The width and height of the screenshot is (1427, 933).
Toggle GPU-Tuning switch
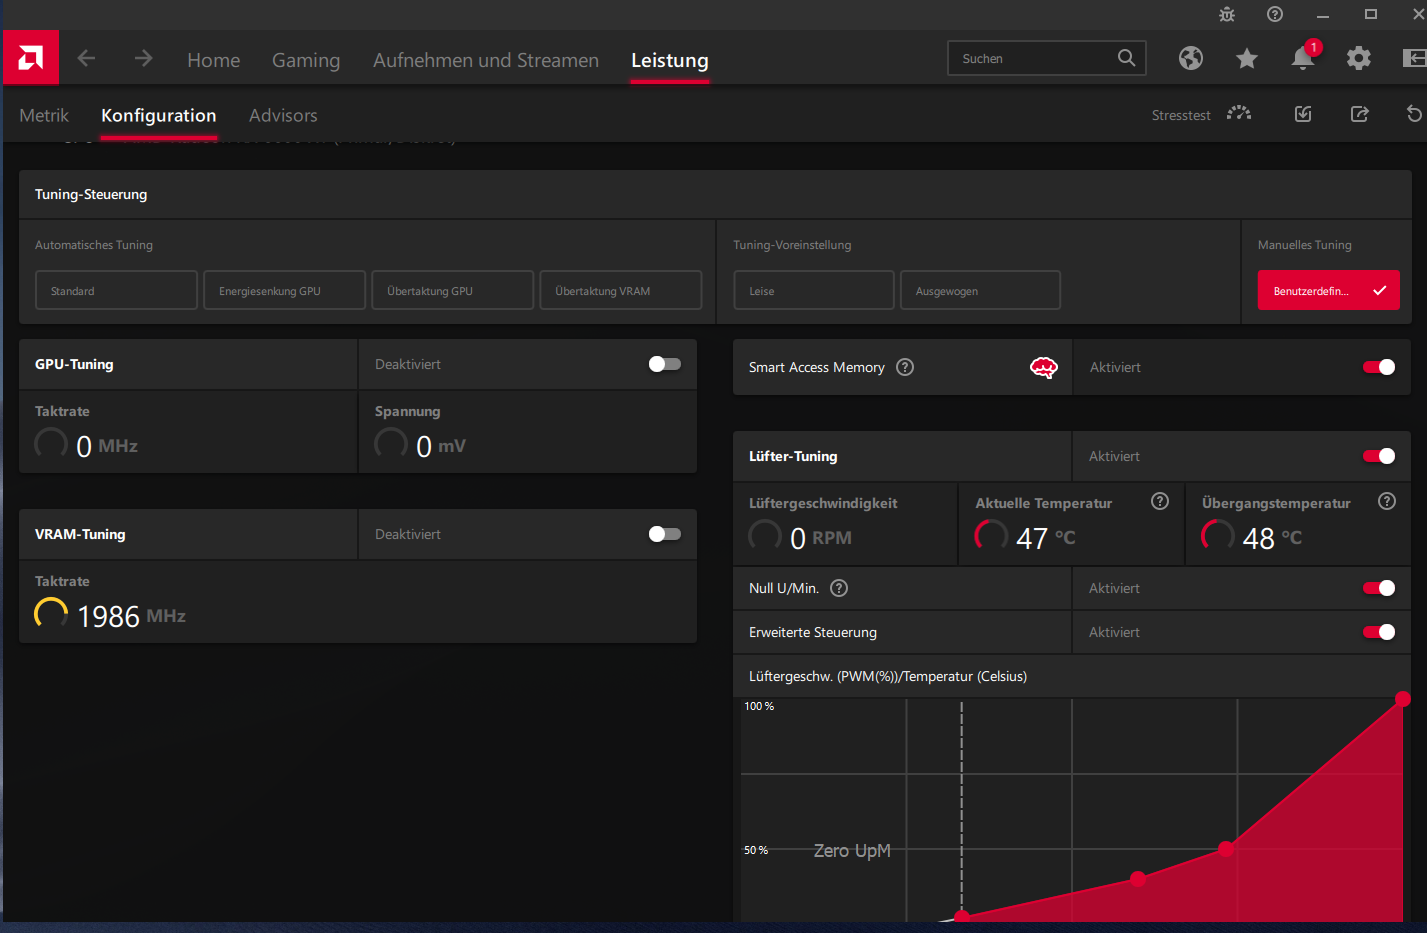coord(665,364)
